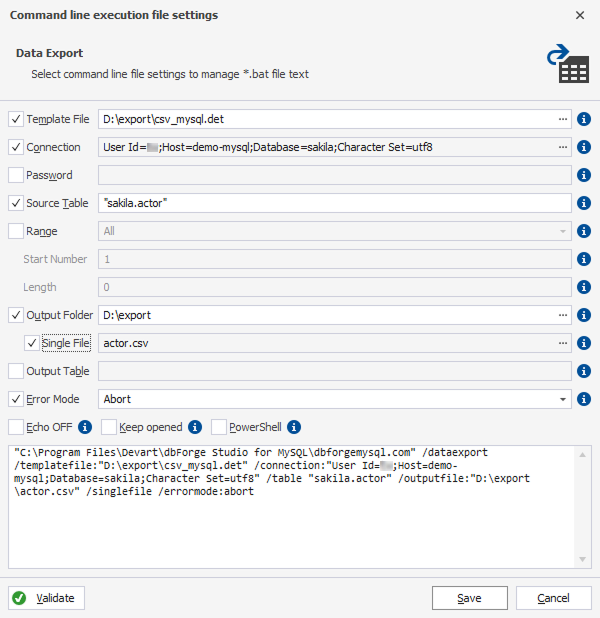View info icon for Output Folder
The image size is (600, 618).
tap(584, 315)
